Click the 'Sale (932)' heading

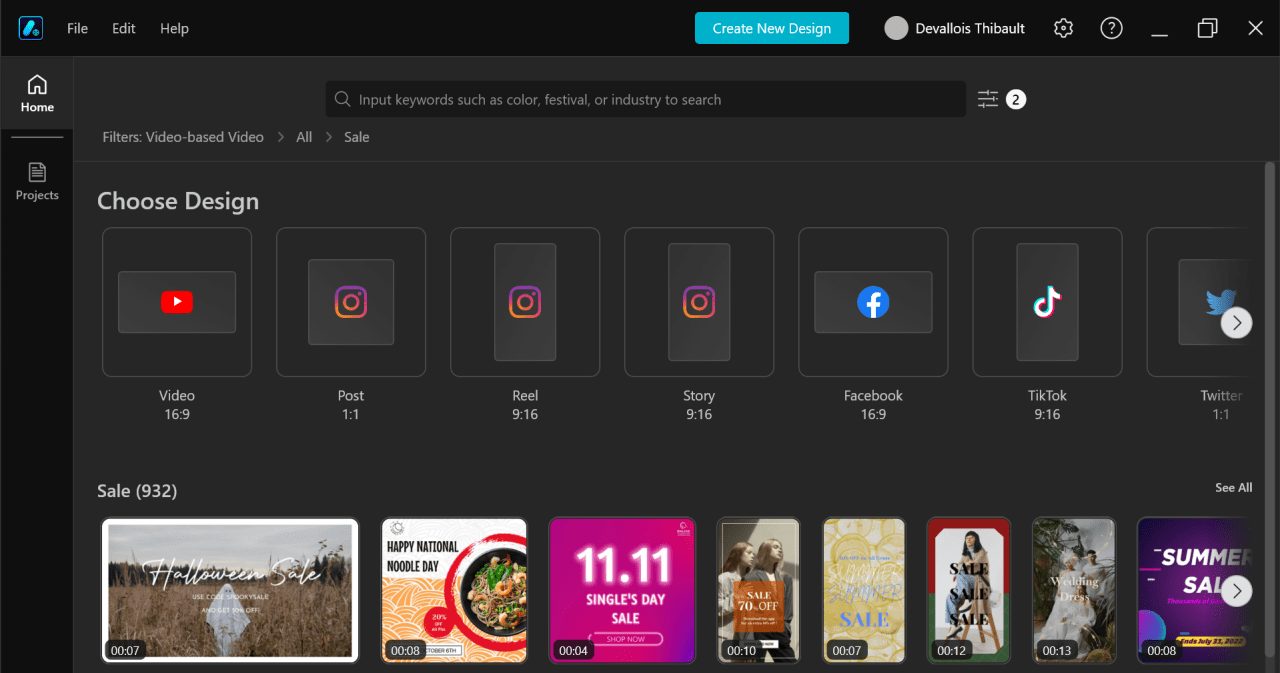[x=137, y=491]
